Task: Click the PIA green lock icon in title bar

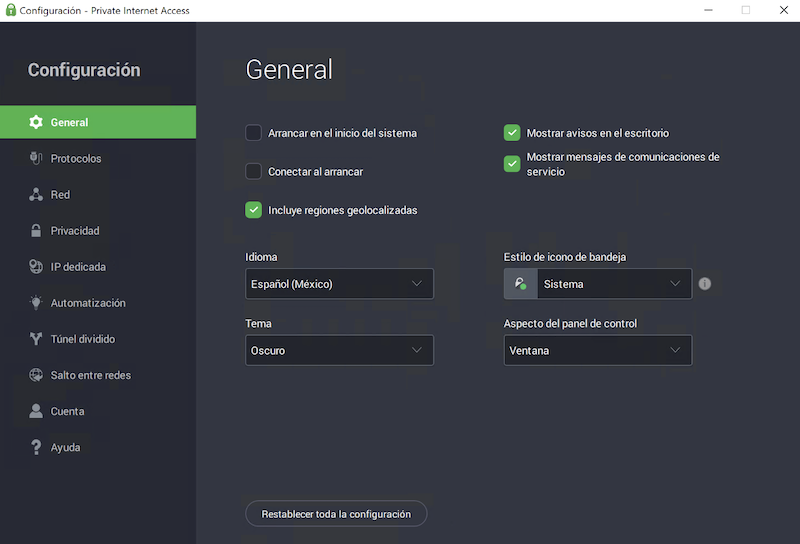Action: [11, 10]
